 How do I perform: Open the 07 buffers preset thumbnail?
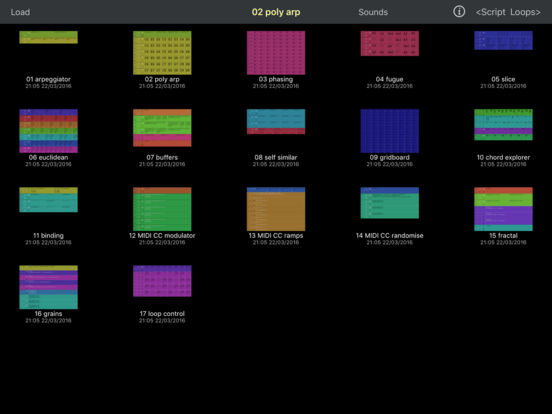(162, 128)
